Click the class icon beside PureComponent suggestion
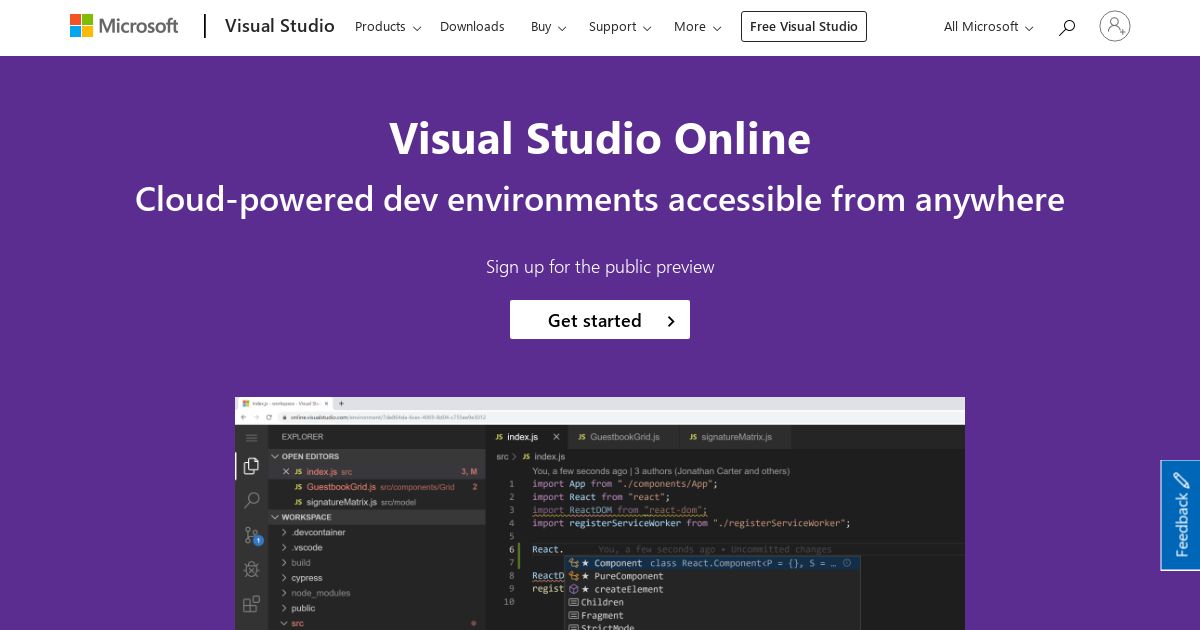This screenshot has height=630, width=1200. click(x=574, y=576)
